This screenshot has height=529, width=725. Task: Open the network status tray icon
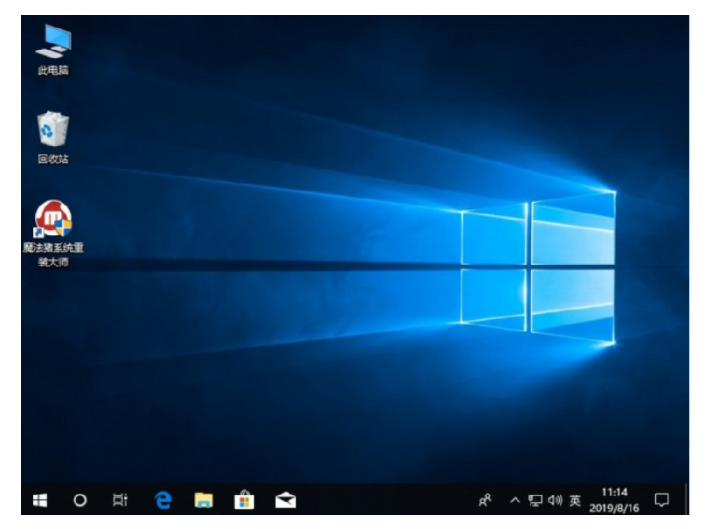pyautogui.click(x=535, y=499)
